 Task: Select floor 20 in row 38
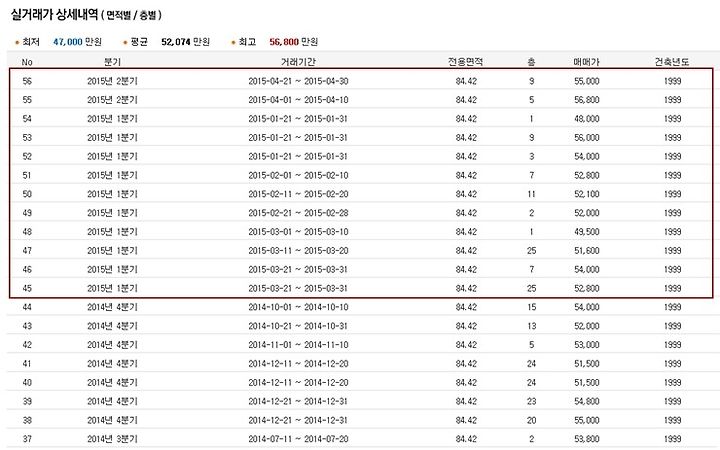click(x=531, y=420)
